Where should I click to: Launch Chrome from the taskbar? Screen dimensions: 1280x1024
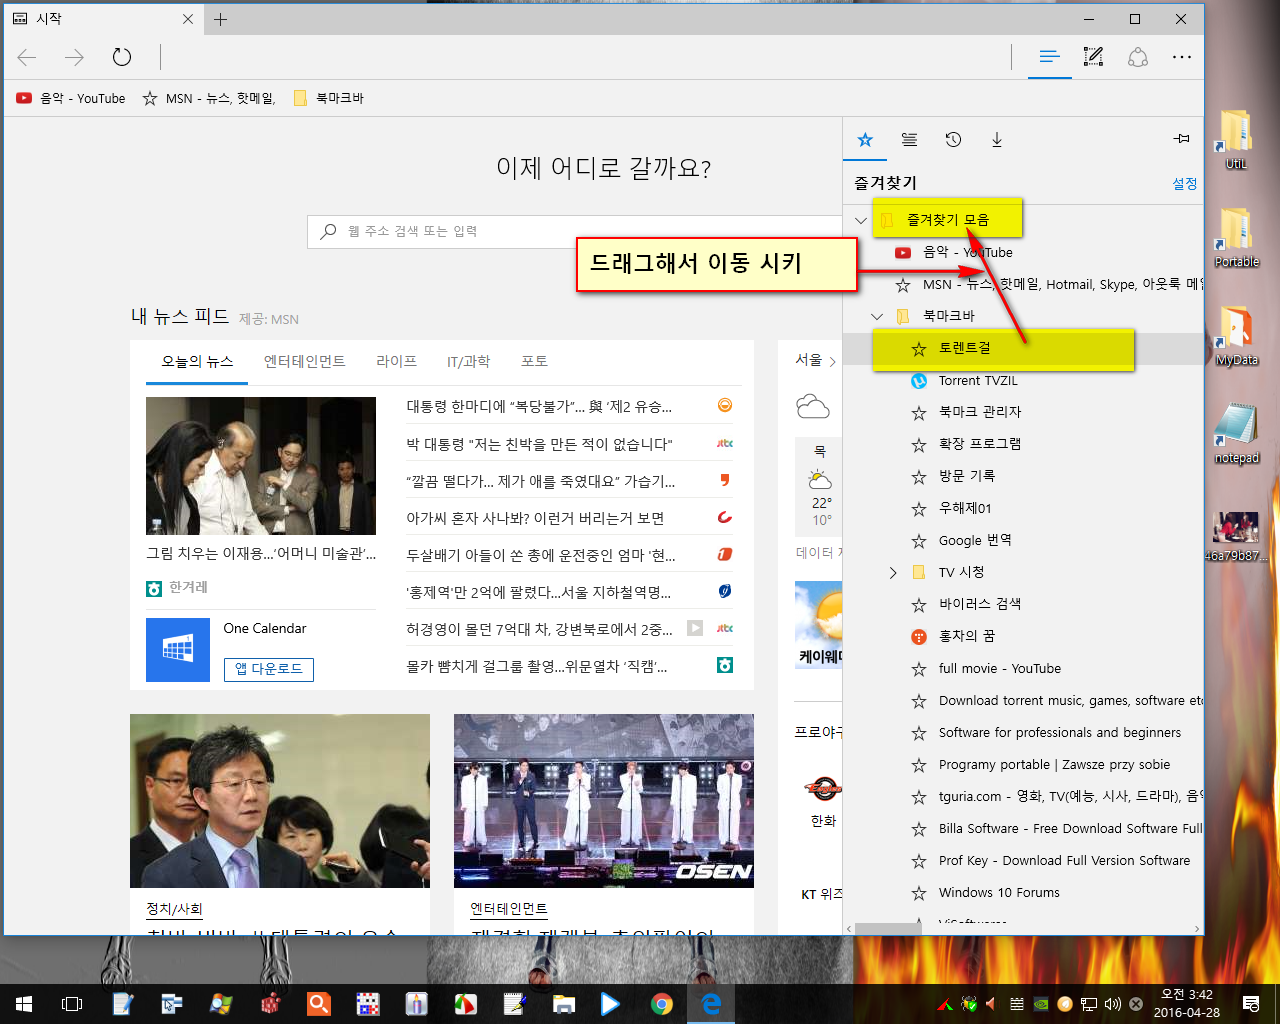[661, 1004]
